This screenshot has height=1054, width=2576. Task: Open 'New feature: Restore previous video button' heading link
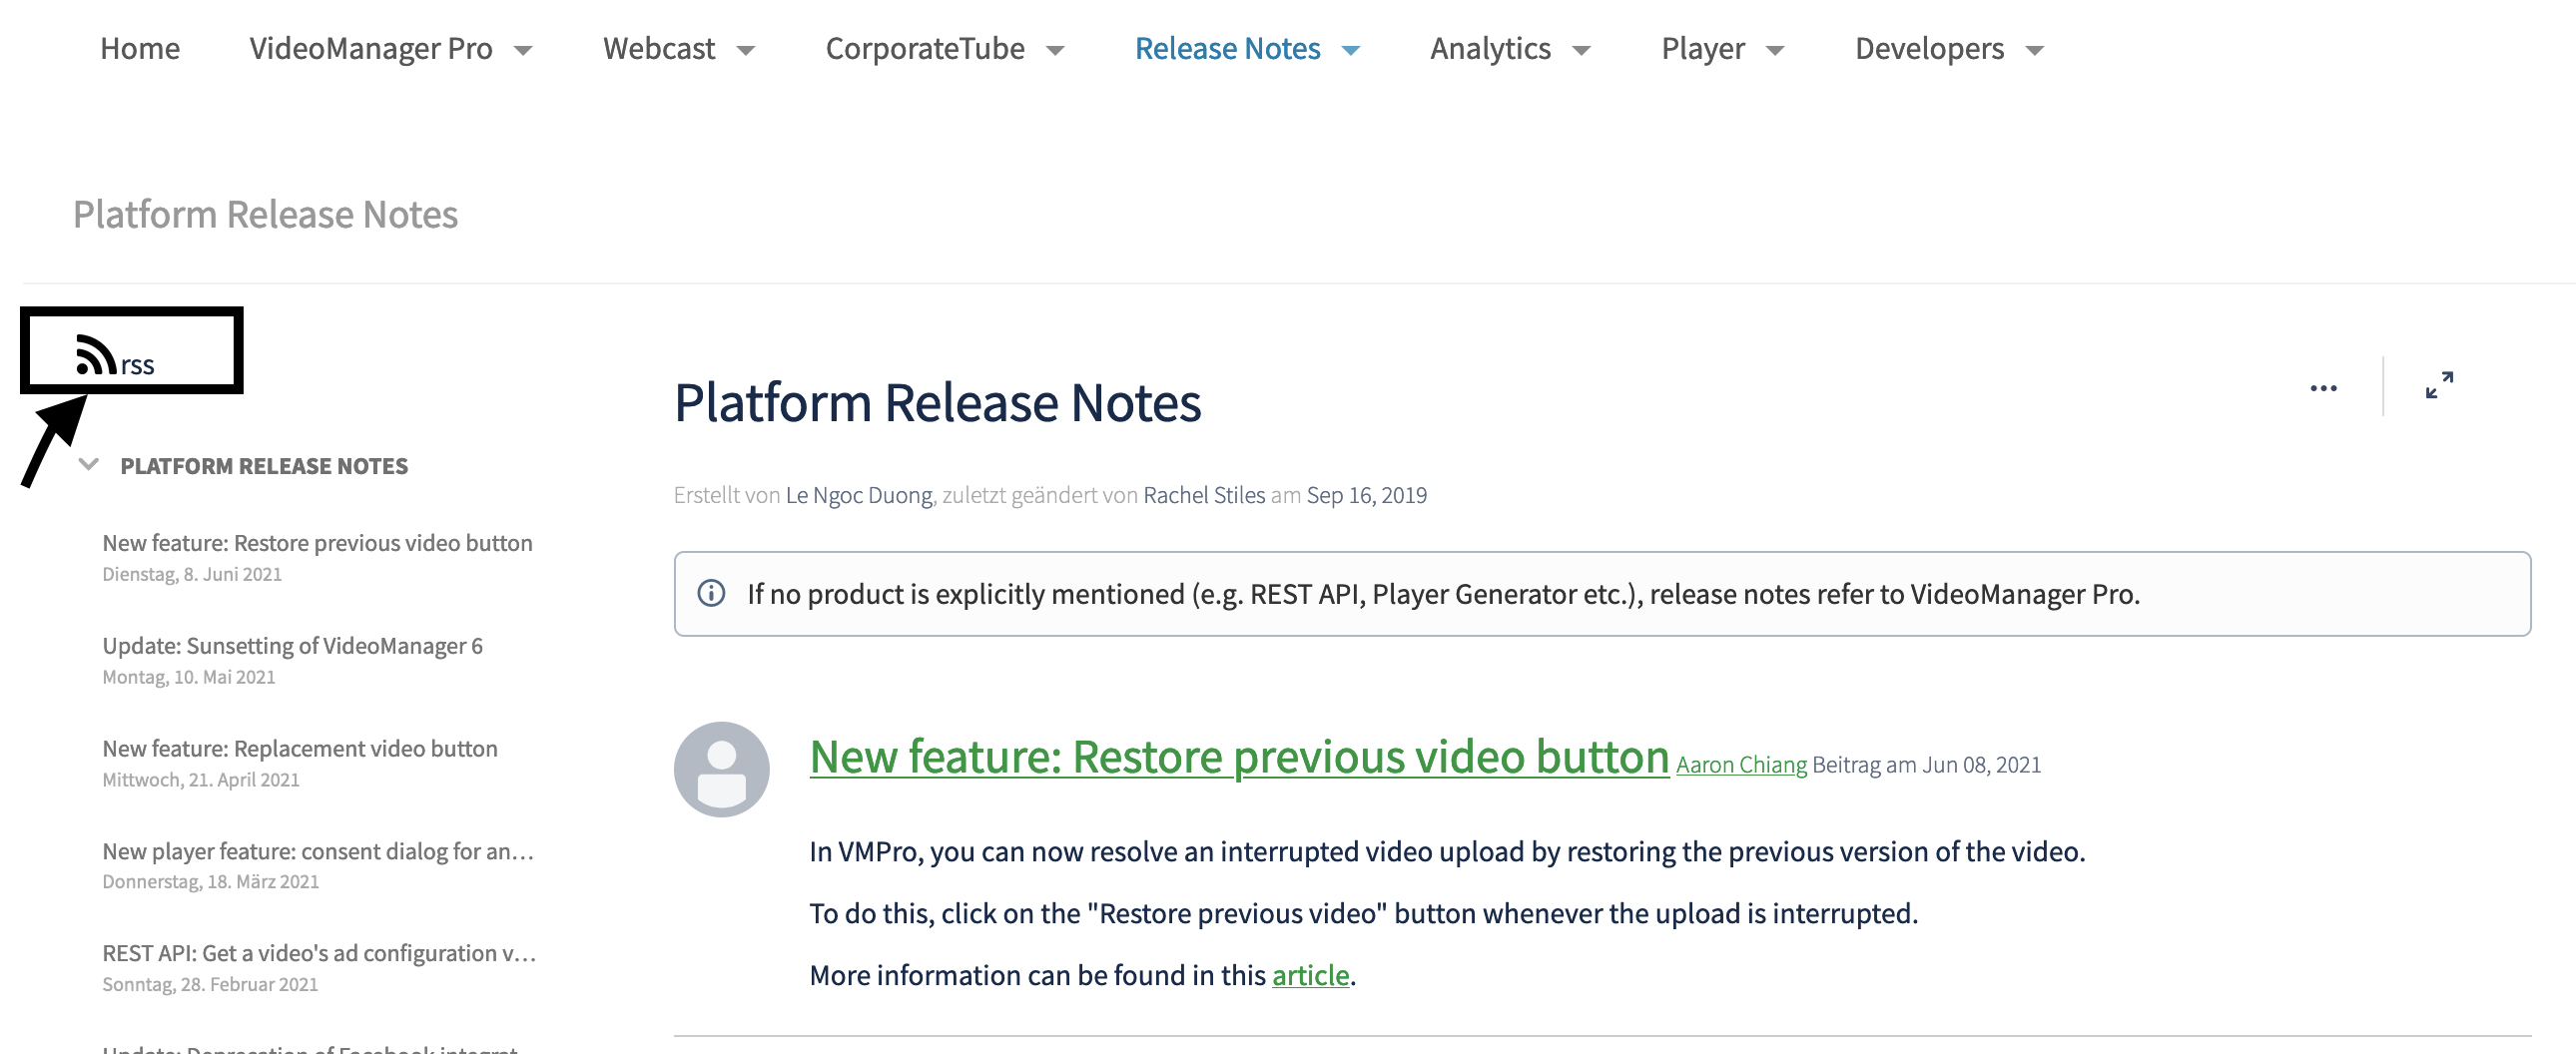pyautogui.click(x=1239, y=757)
